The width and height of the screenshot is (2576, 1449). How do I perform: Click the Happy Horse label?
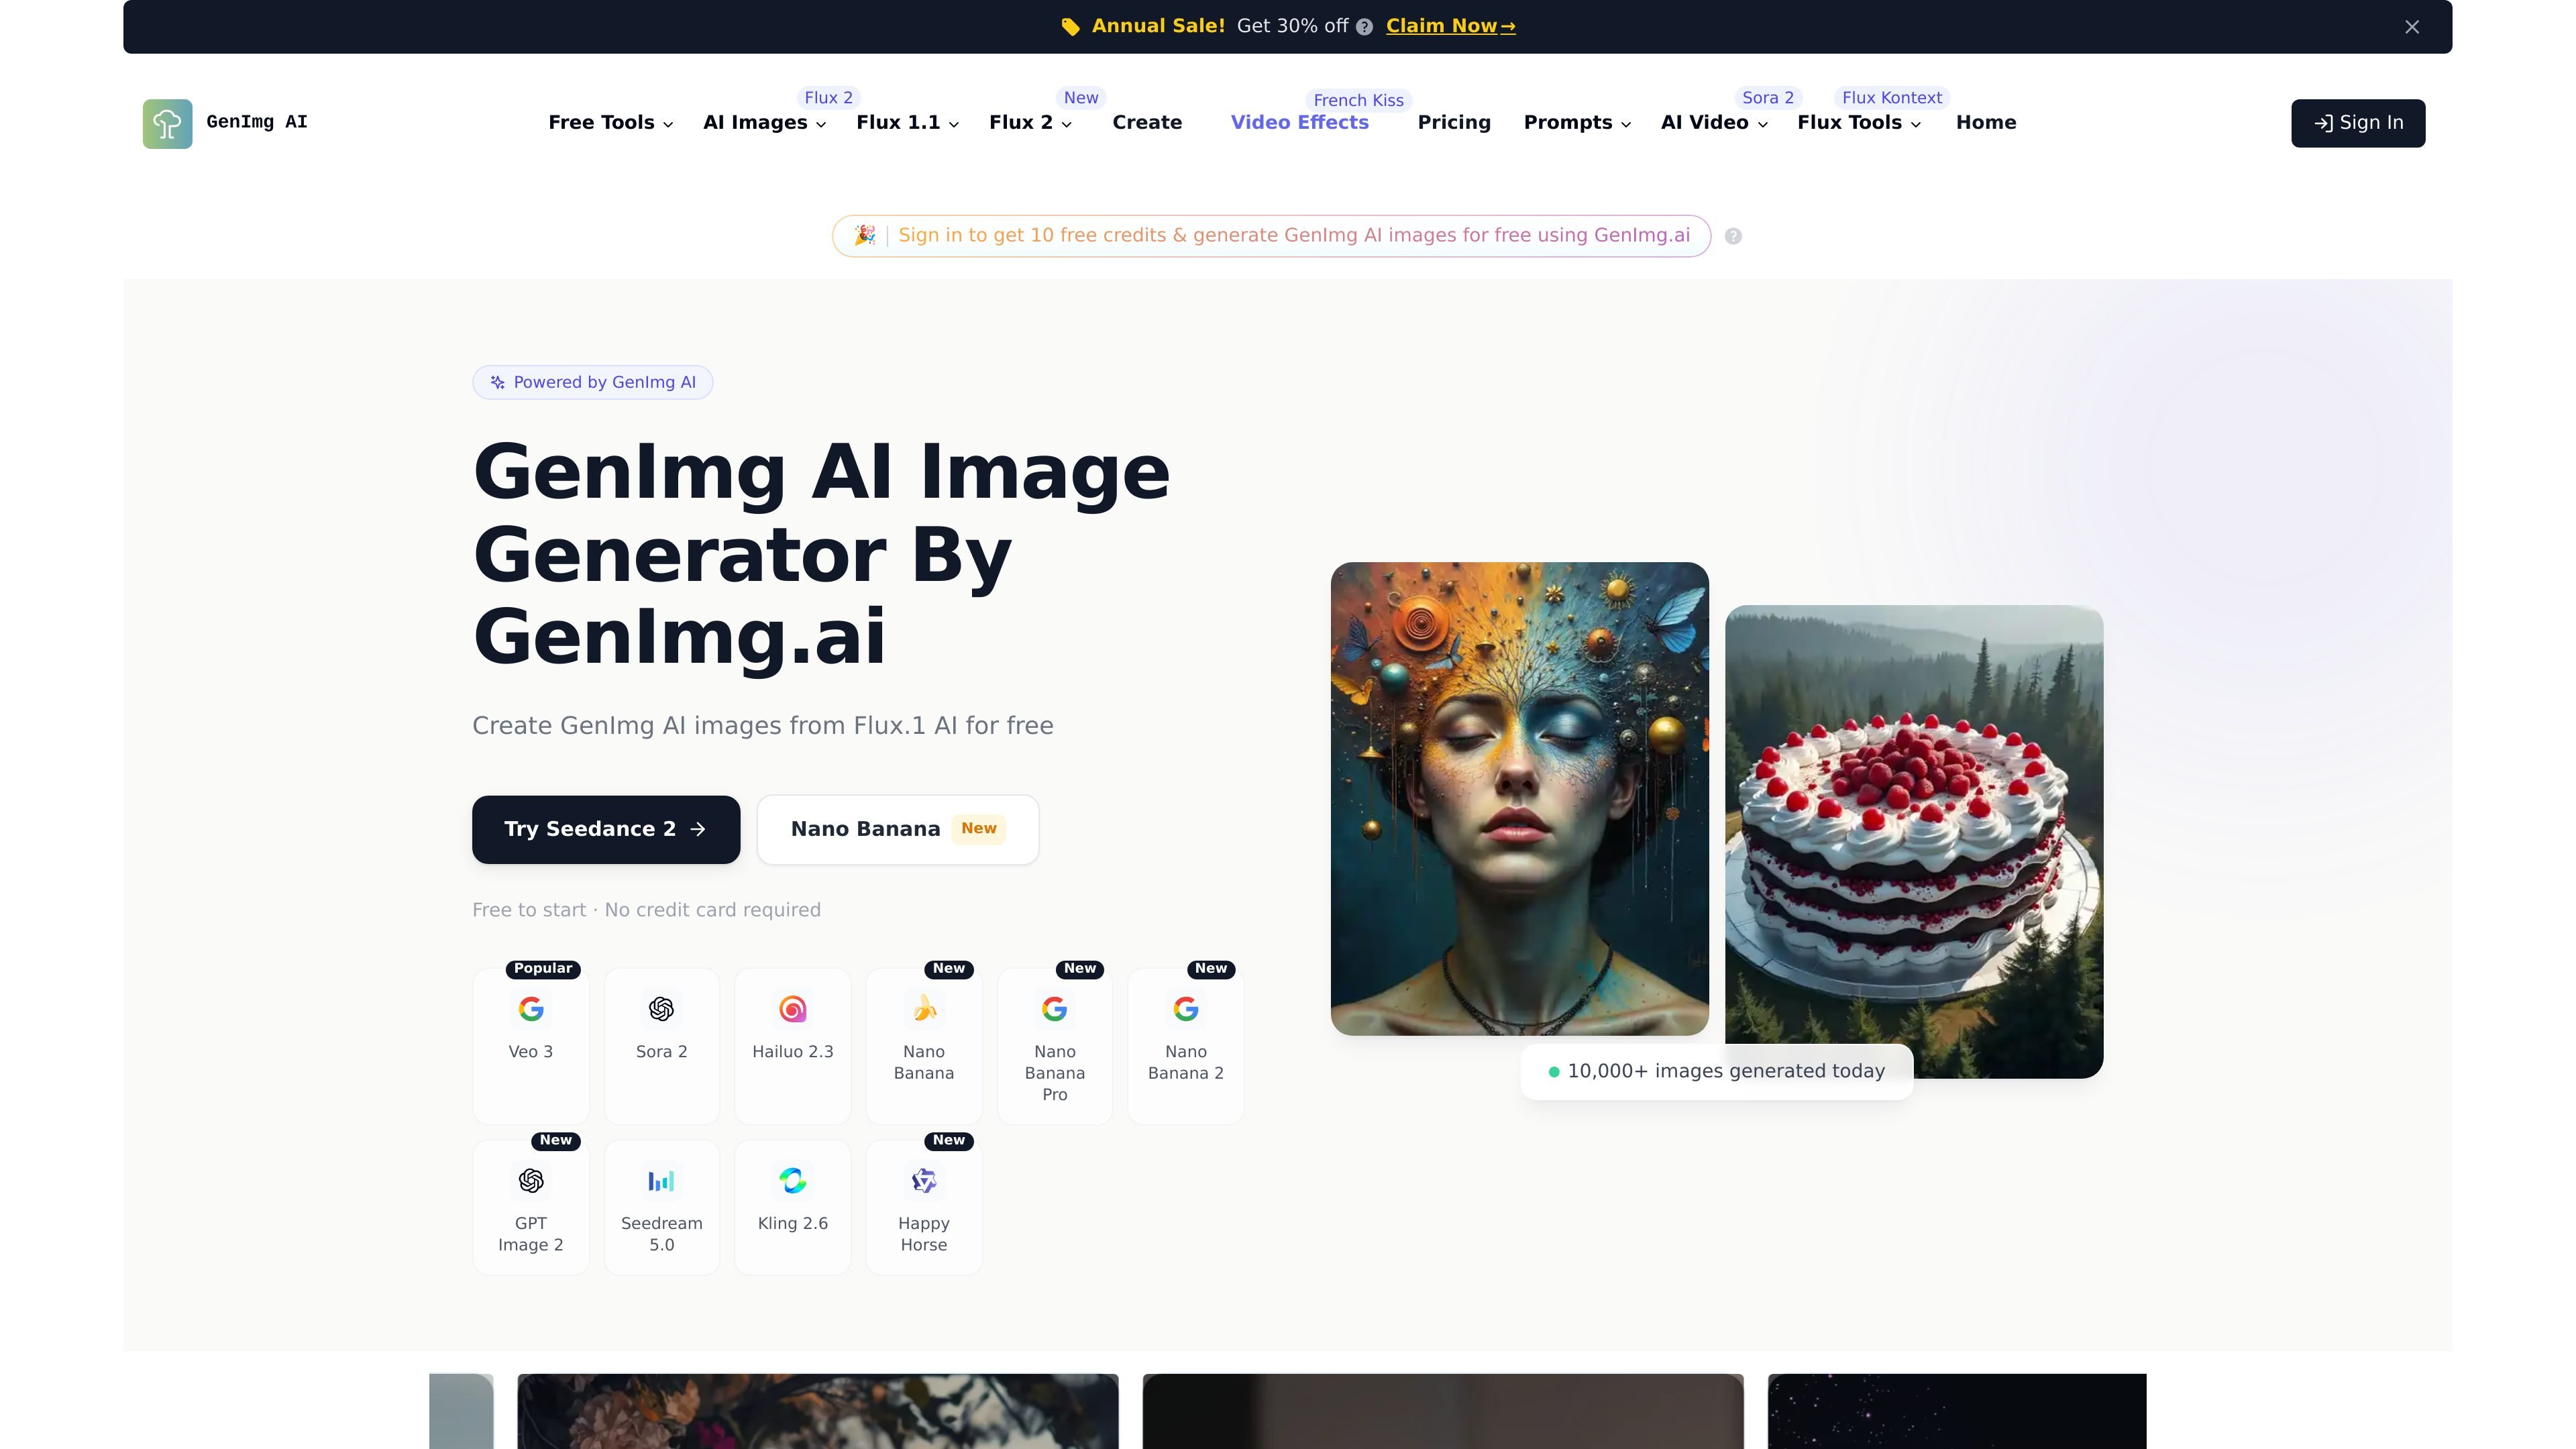[x=924, y=1234]
